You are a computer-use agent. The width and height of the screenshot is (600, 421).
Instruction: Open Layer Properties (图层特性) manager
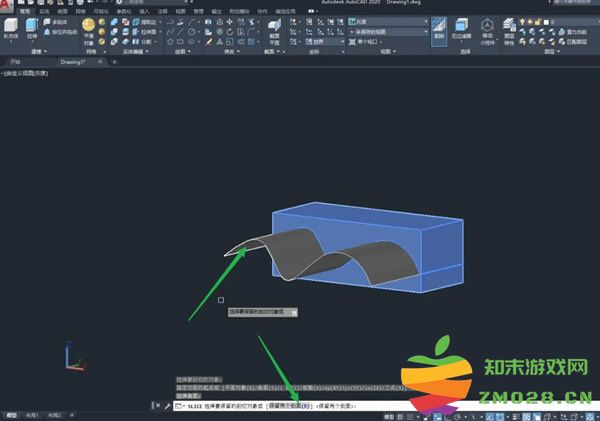(509, 31)
